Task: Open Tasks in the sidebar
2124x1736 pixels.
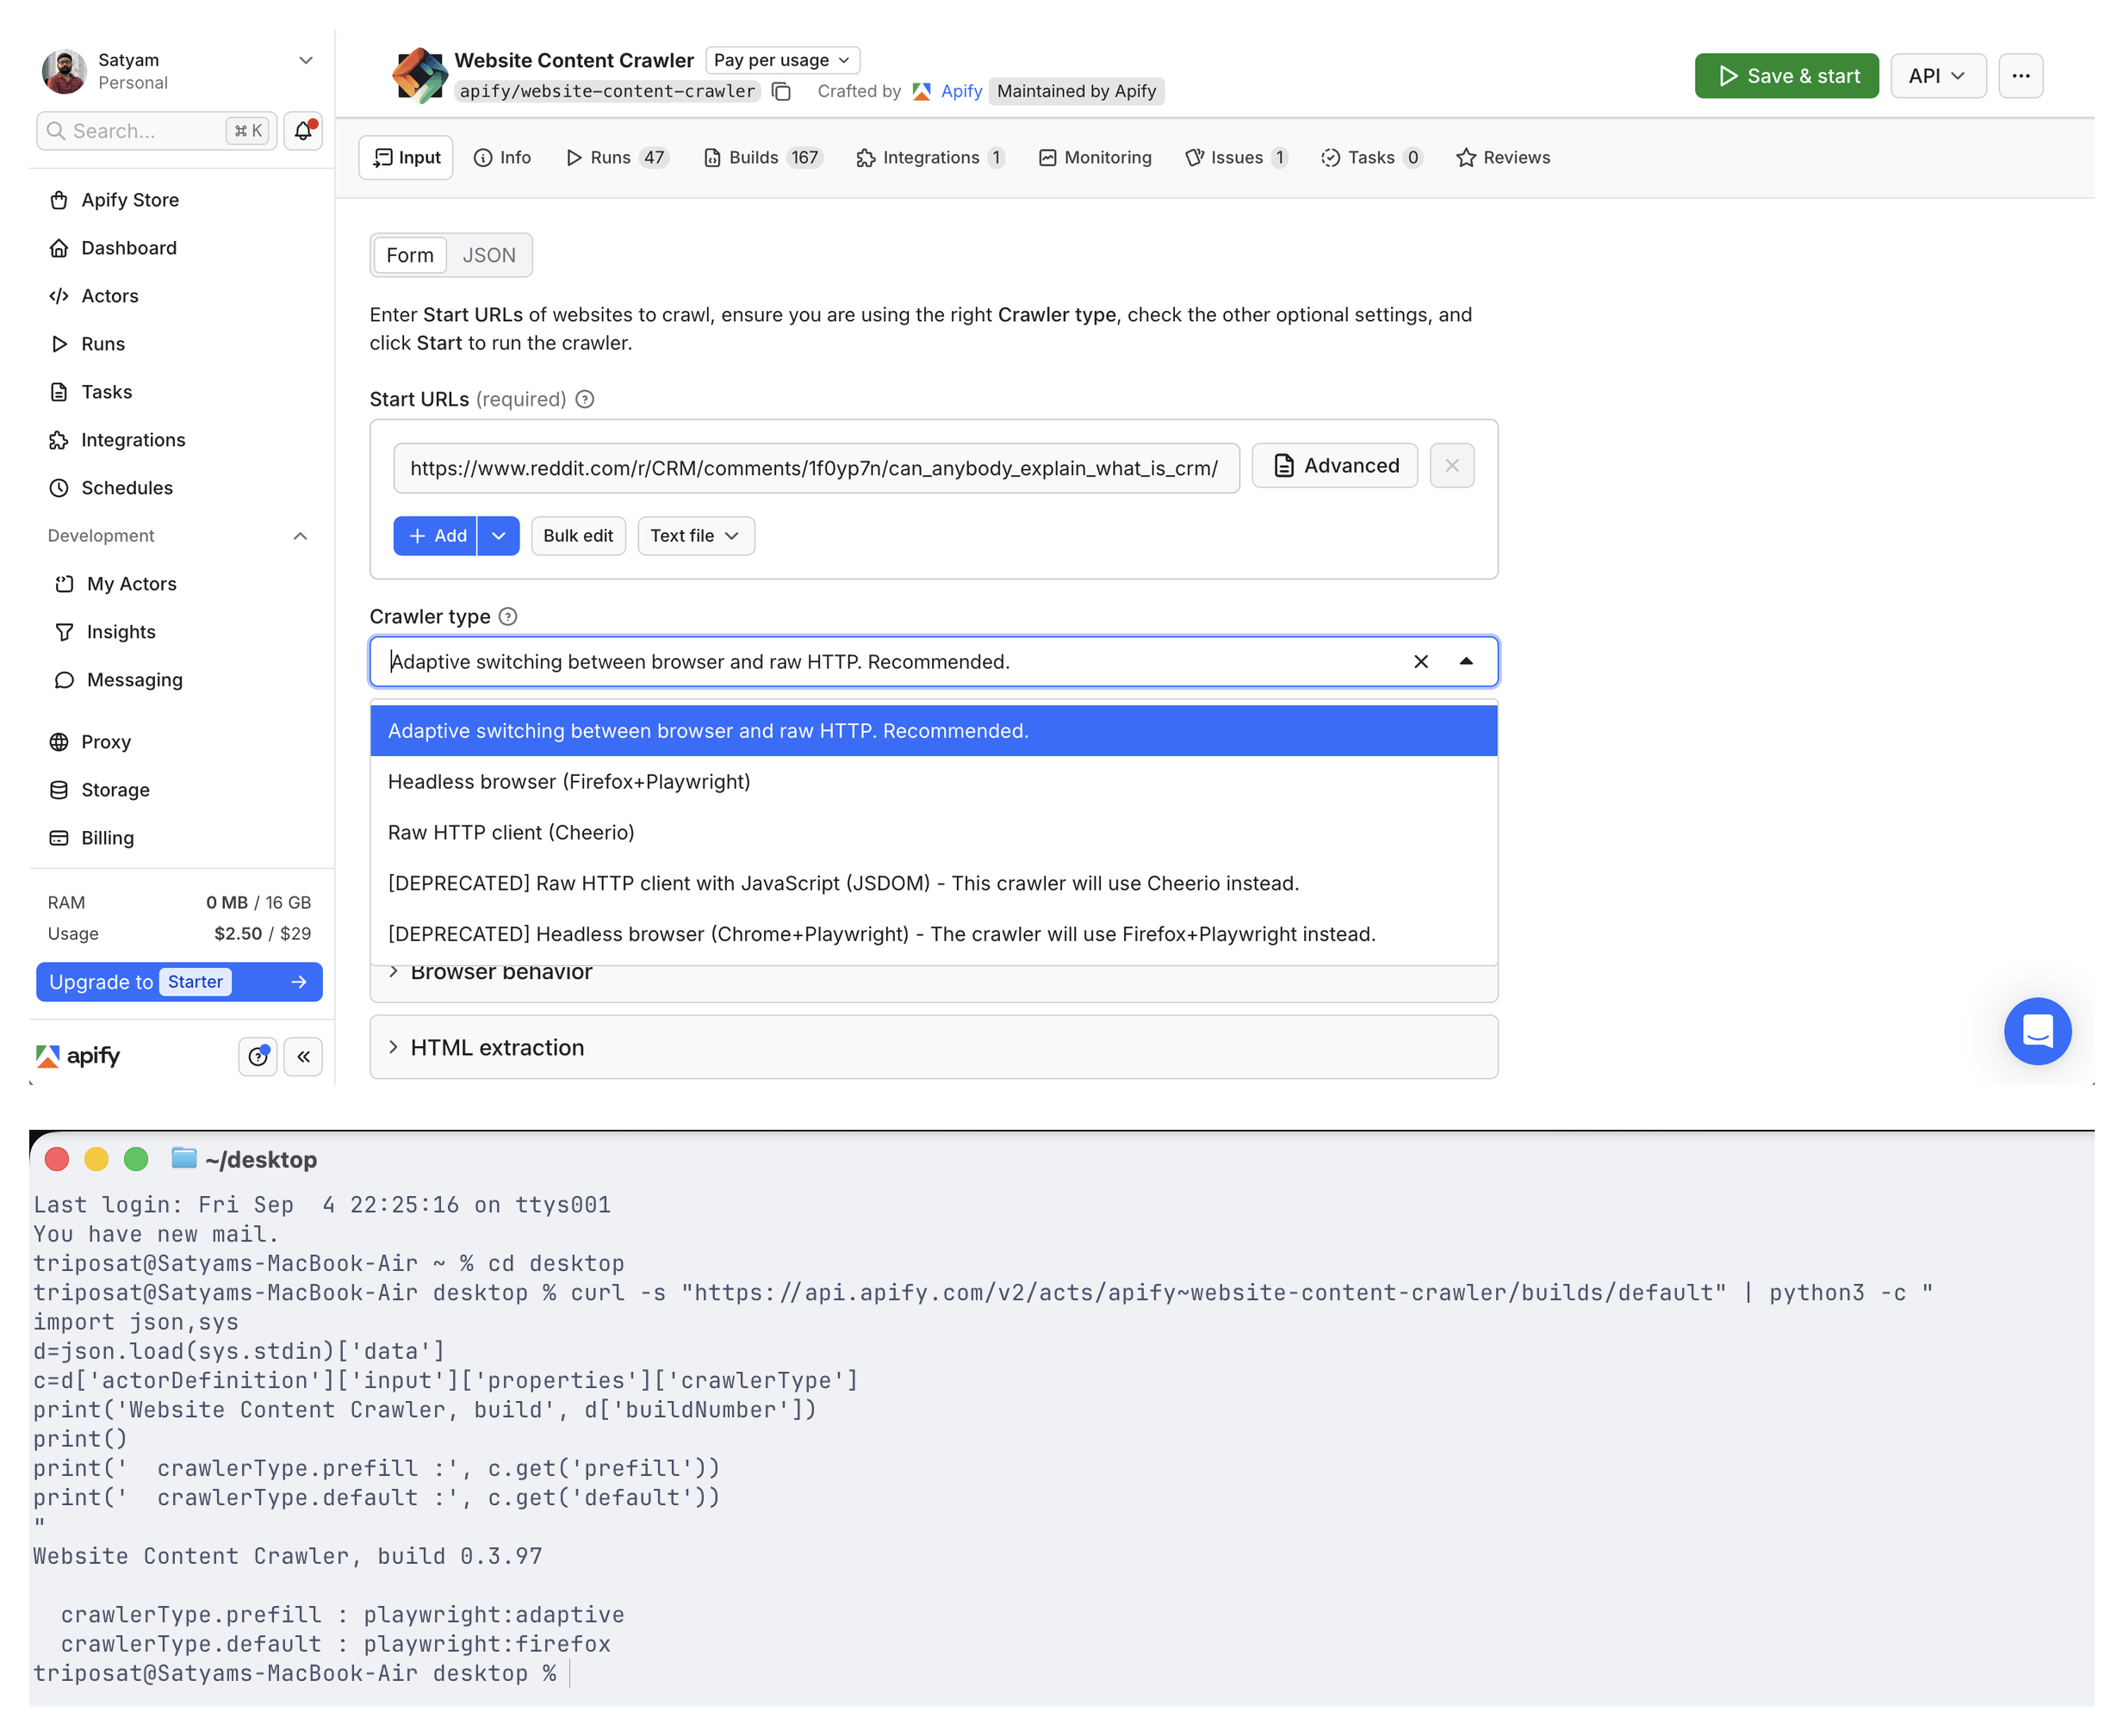Action: tap(107, 392)
